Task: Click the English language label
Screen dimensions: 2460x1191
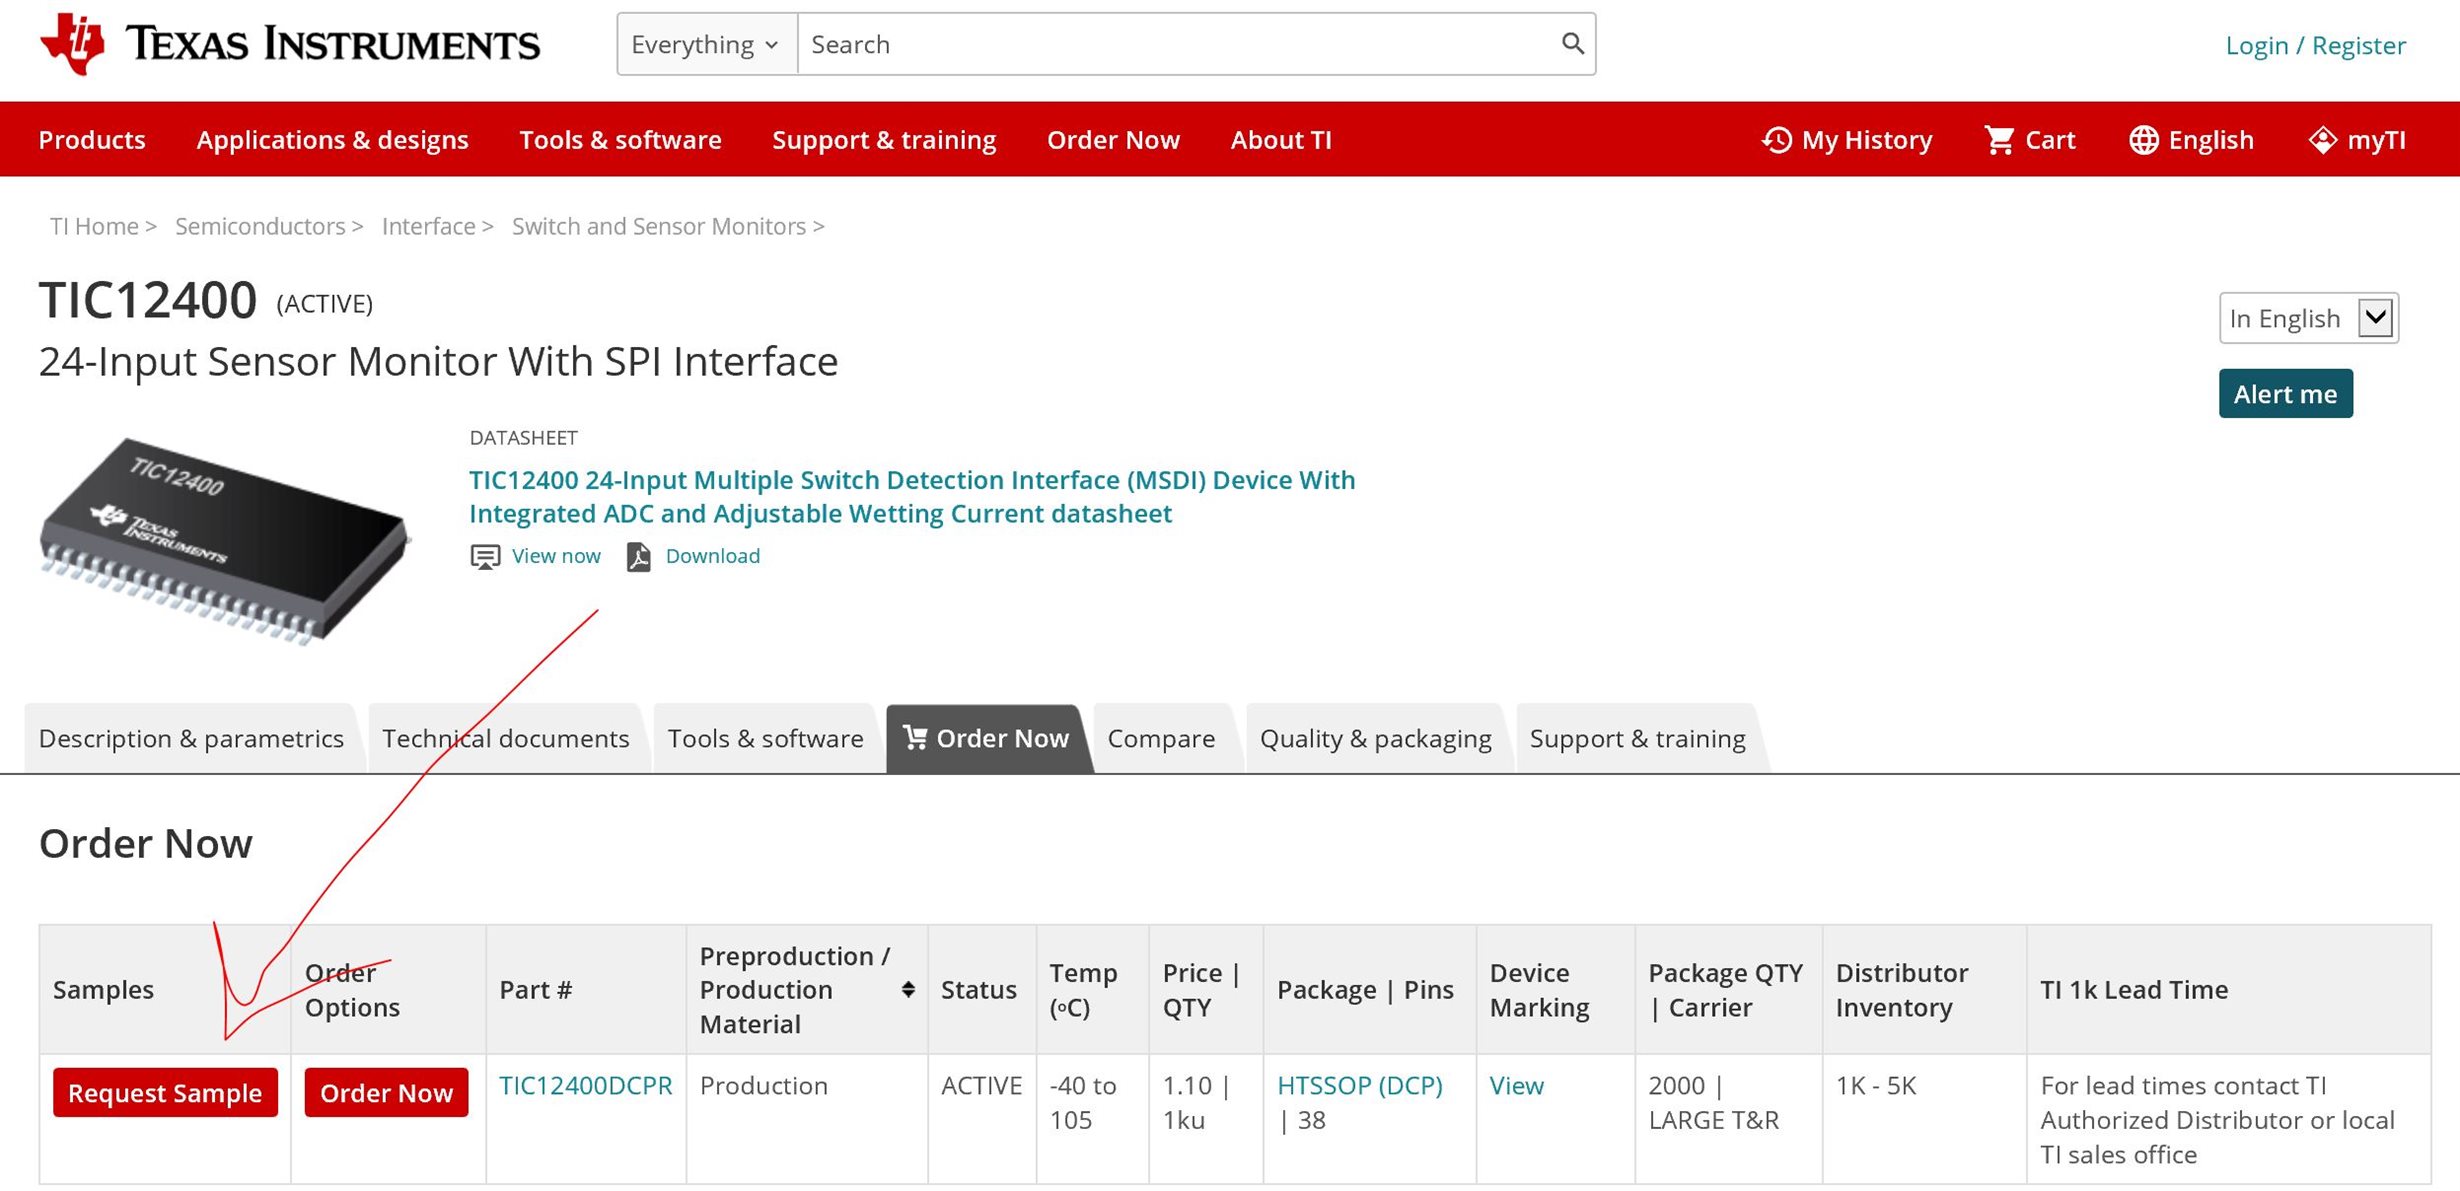Action: click(x=2211, y=140)
